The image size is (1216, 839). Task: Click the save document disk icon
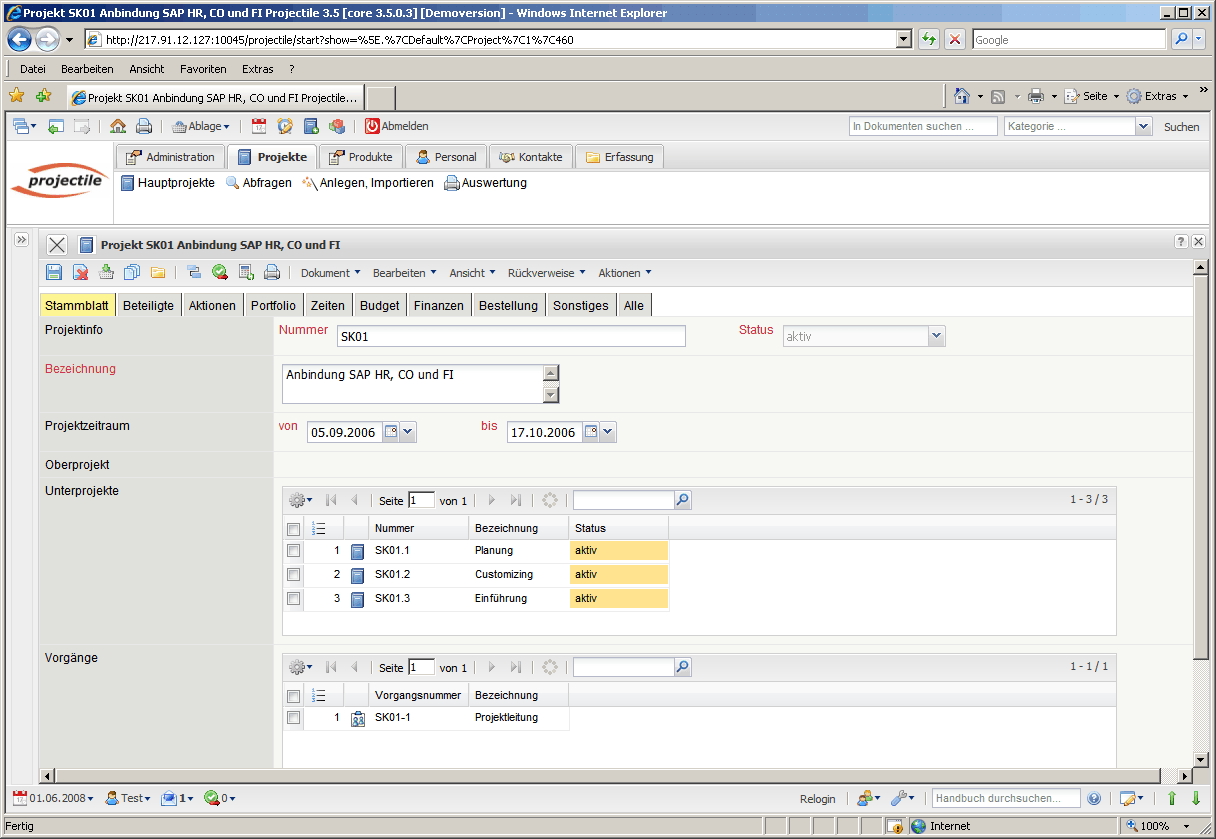[55, 273]
